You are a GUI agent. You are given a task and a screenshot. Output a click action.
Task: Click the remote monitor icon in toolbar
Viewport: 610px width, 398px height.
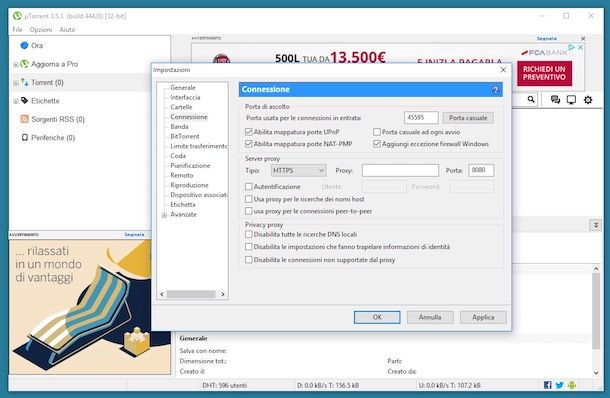pos(571,100)
